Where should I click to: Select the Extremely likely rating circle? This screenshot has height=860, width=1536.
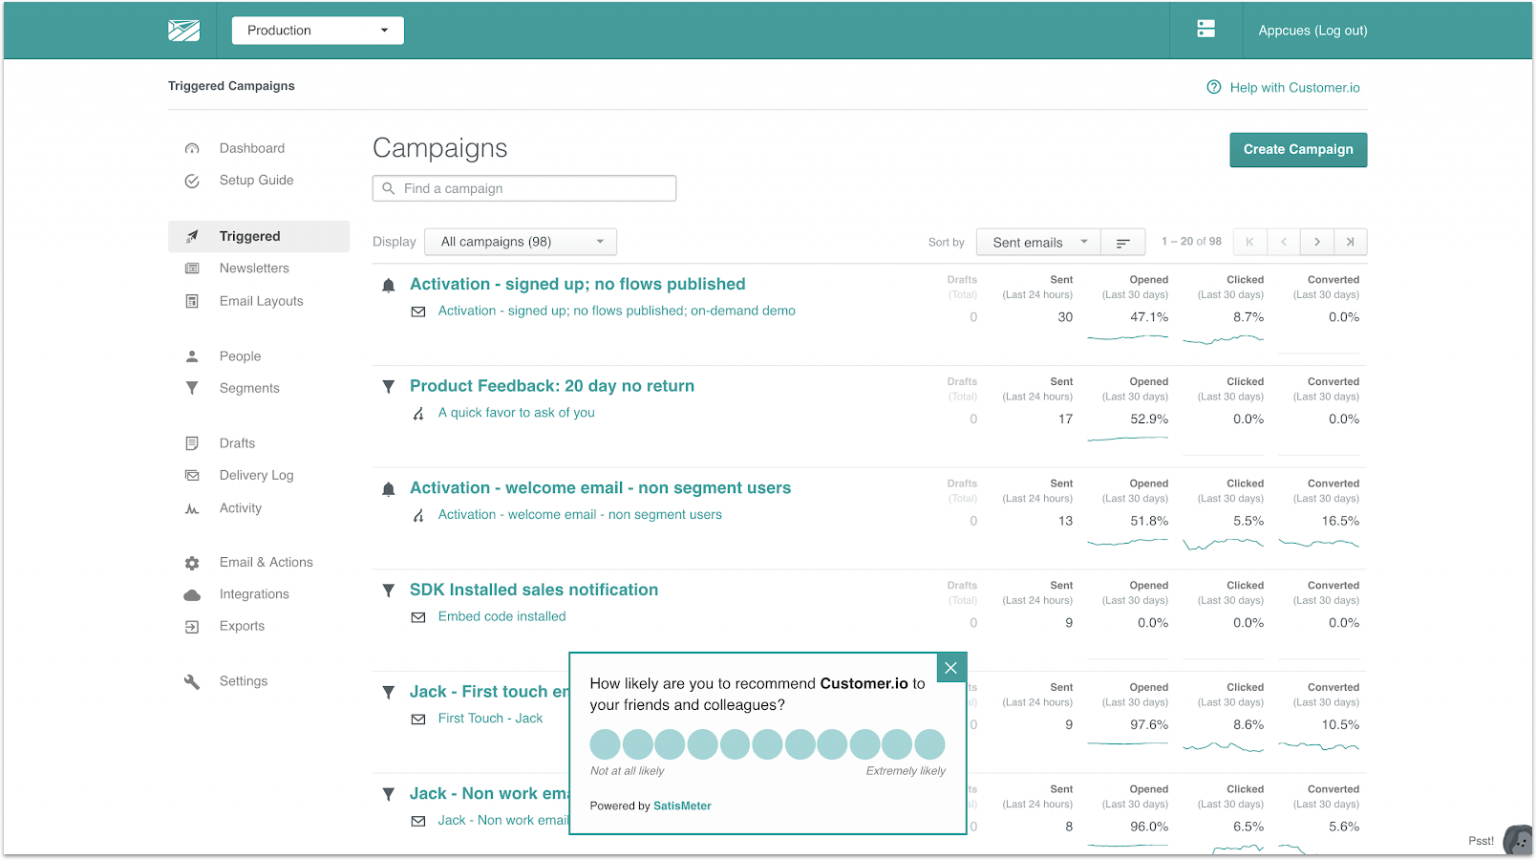click(930, 744)
